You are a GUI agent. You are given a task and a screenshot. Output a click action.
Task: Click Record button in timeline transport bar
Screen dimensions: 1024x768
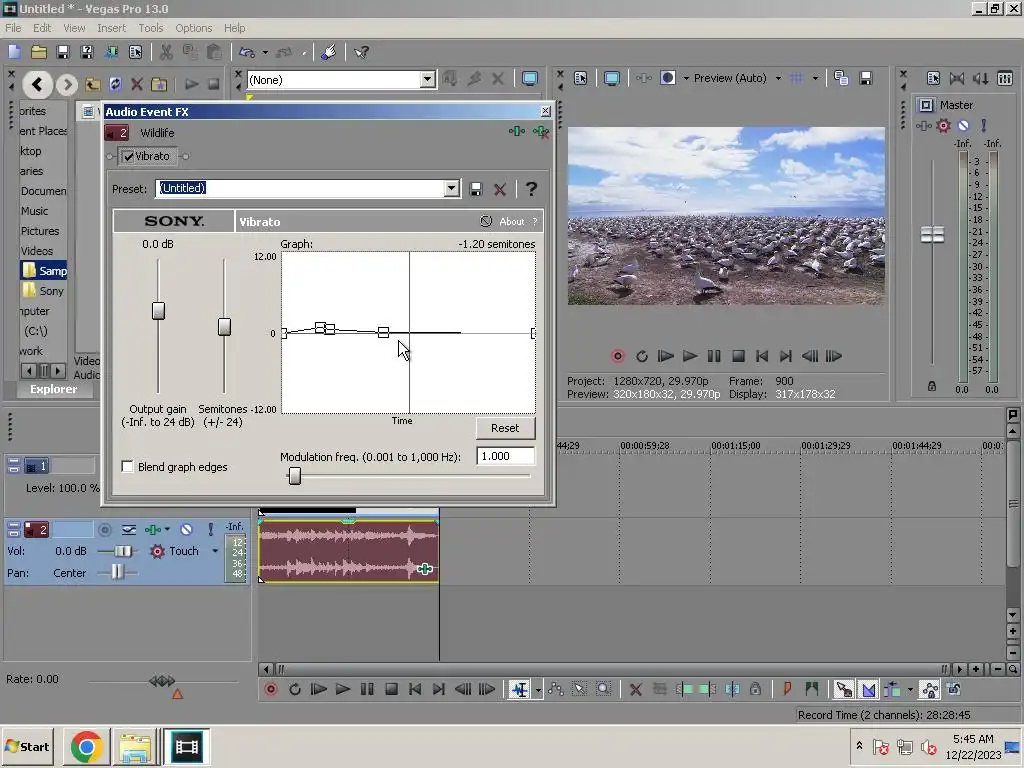tap(270, 689)
